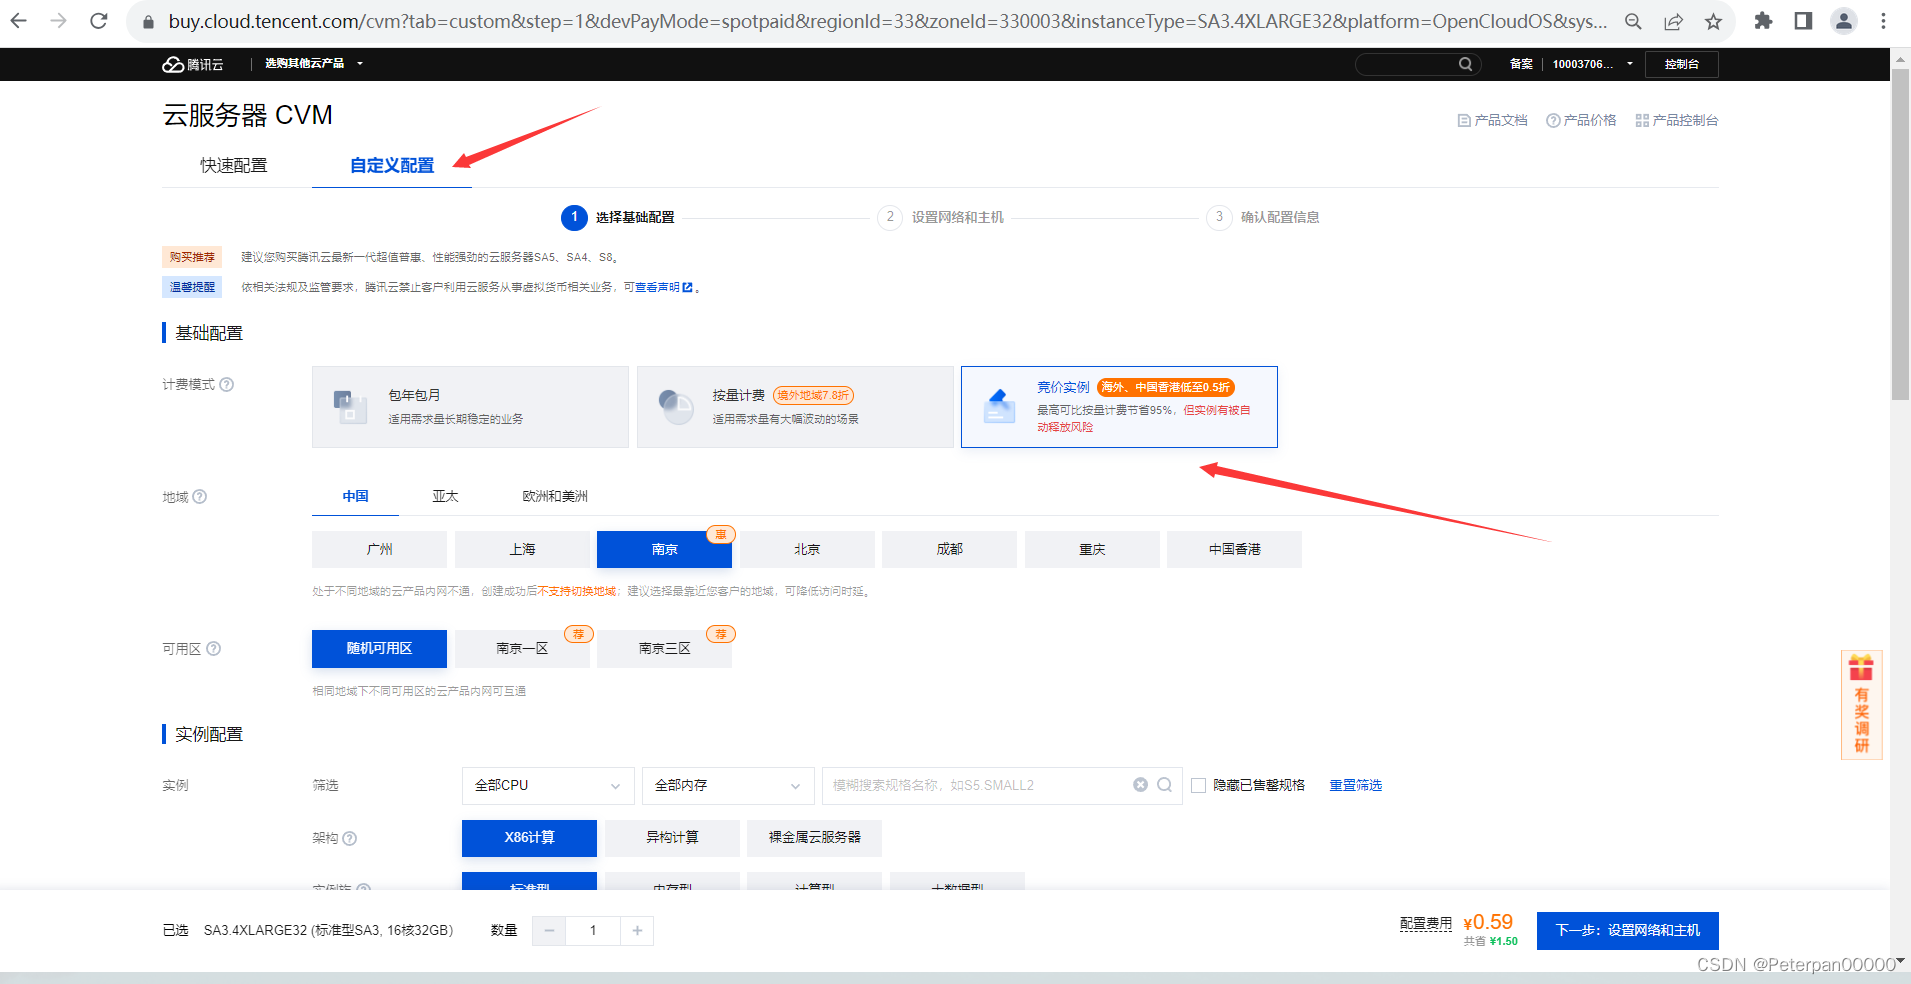Open 控制台 button in top bar
This screenshot has height=984, width=1911.
[1681, 64]
